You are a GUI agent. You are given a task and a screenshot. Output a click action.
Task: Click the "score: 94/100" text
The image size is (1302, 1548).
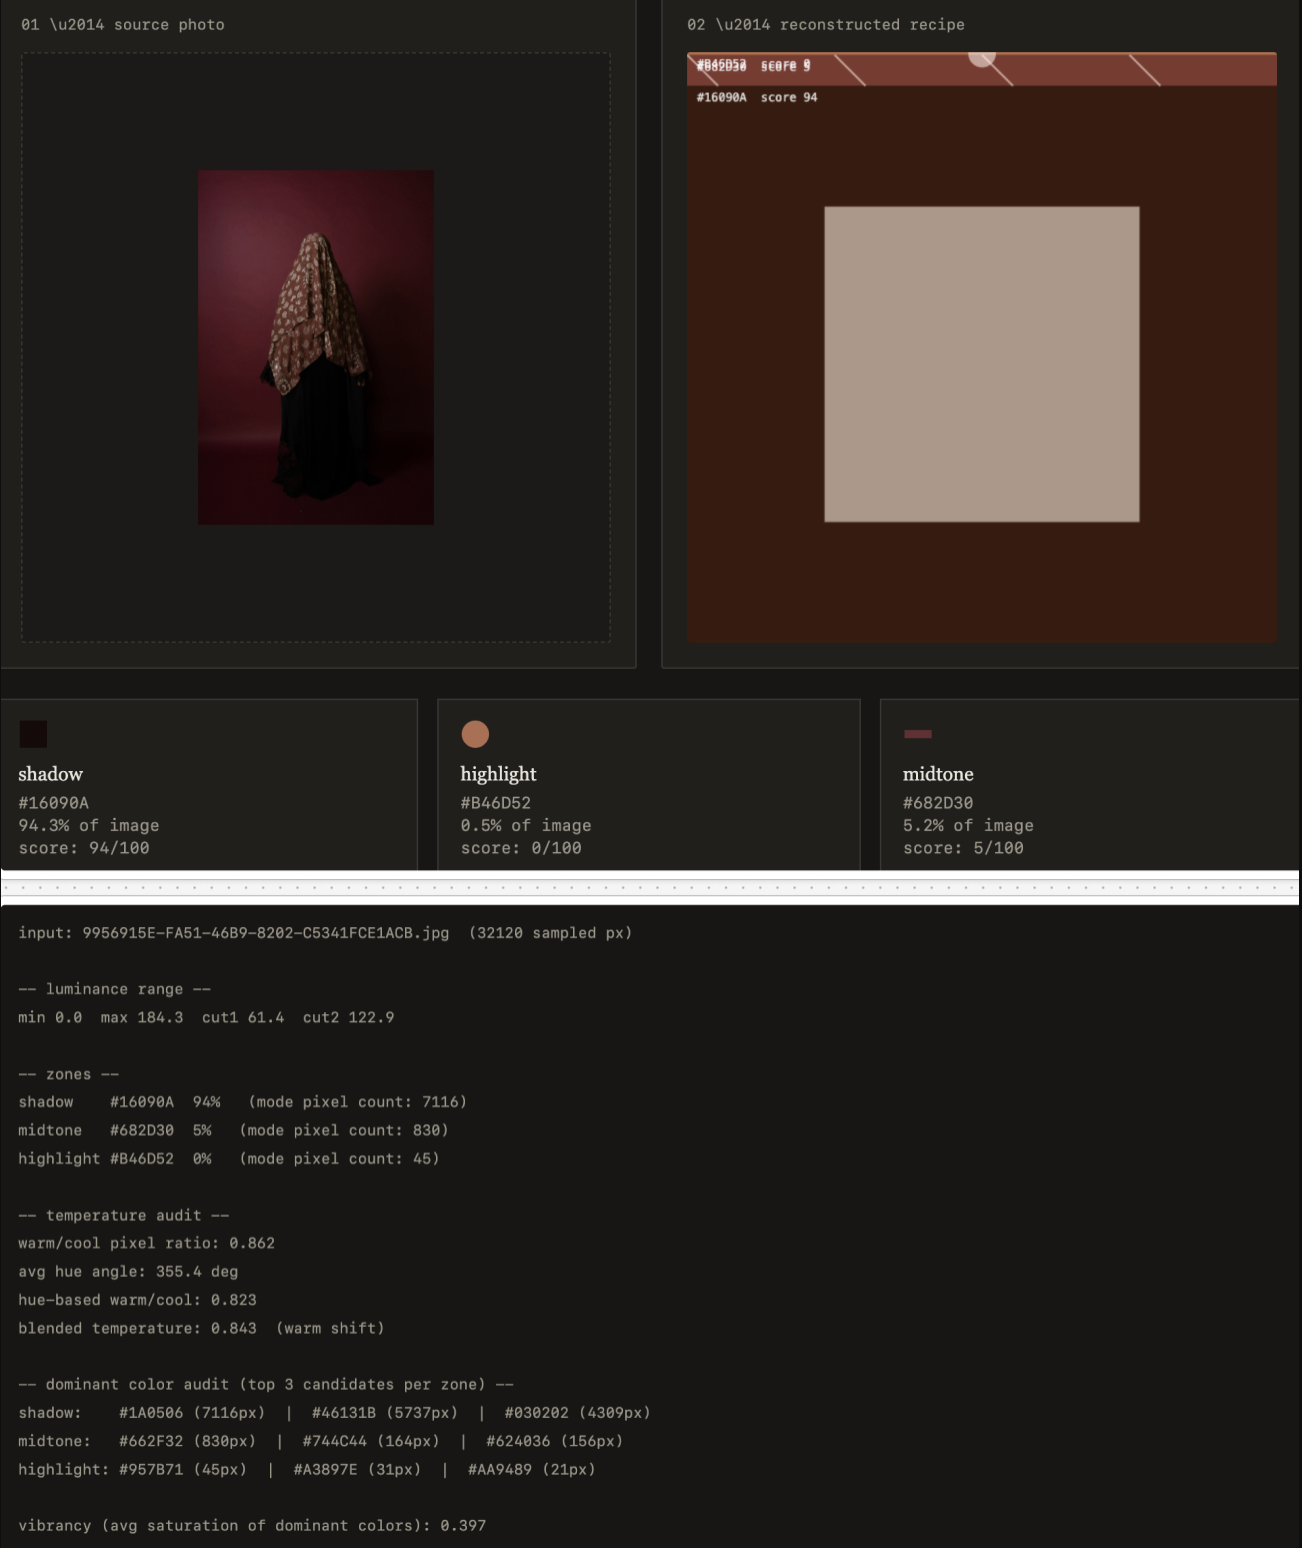pos(84,848)
